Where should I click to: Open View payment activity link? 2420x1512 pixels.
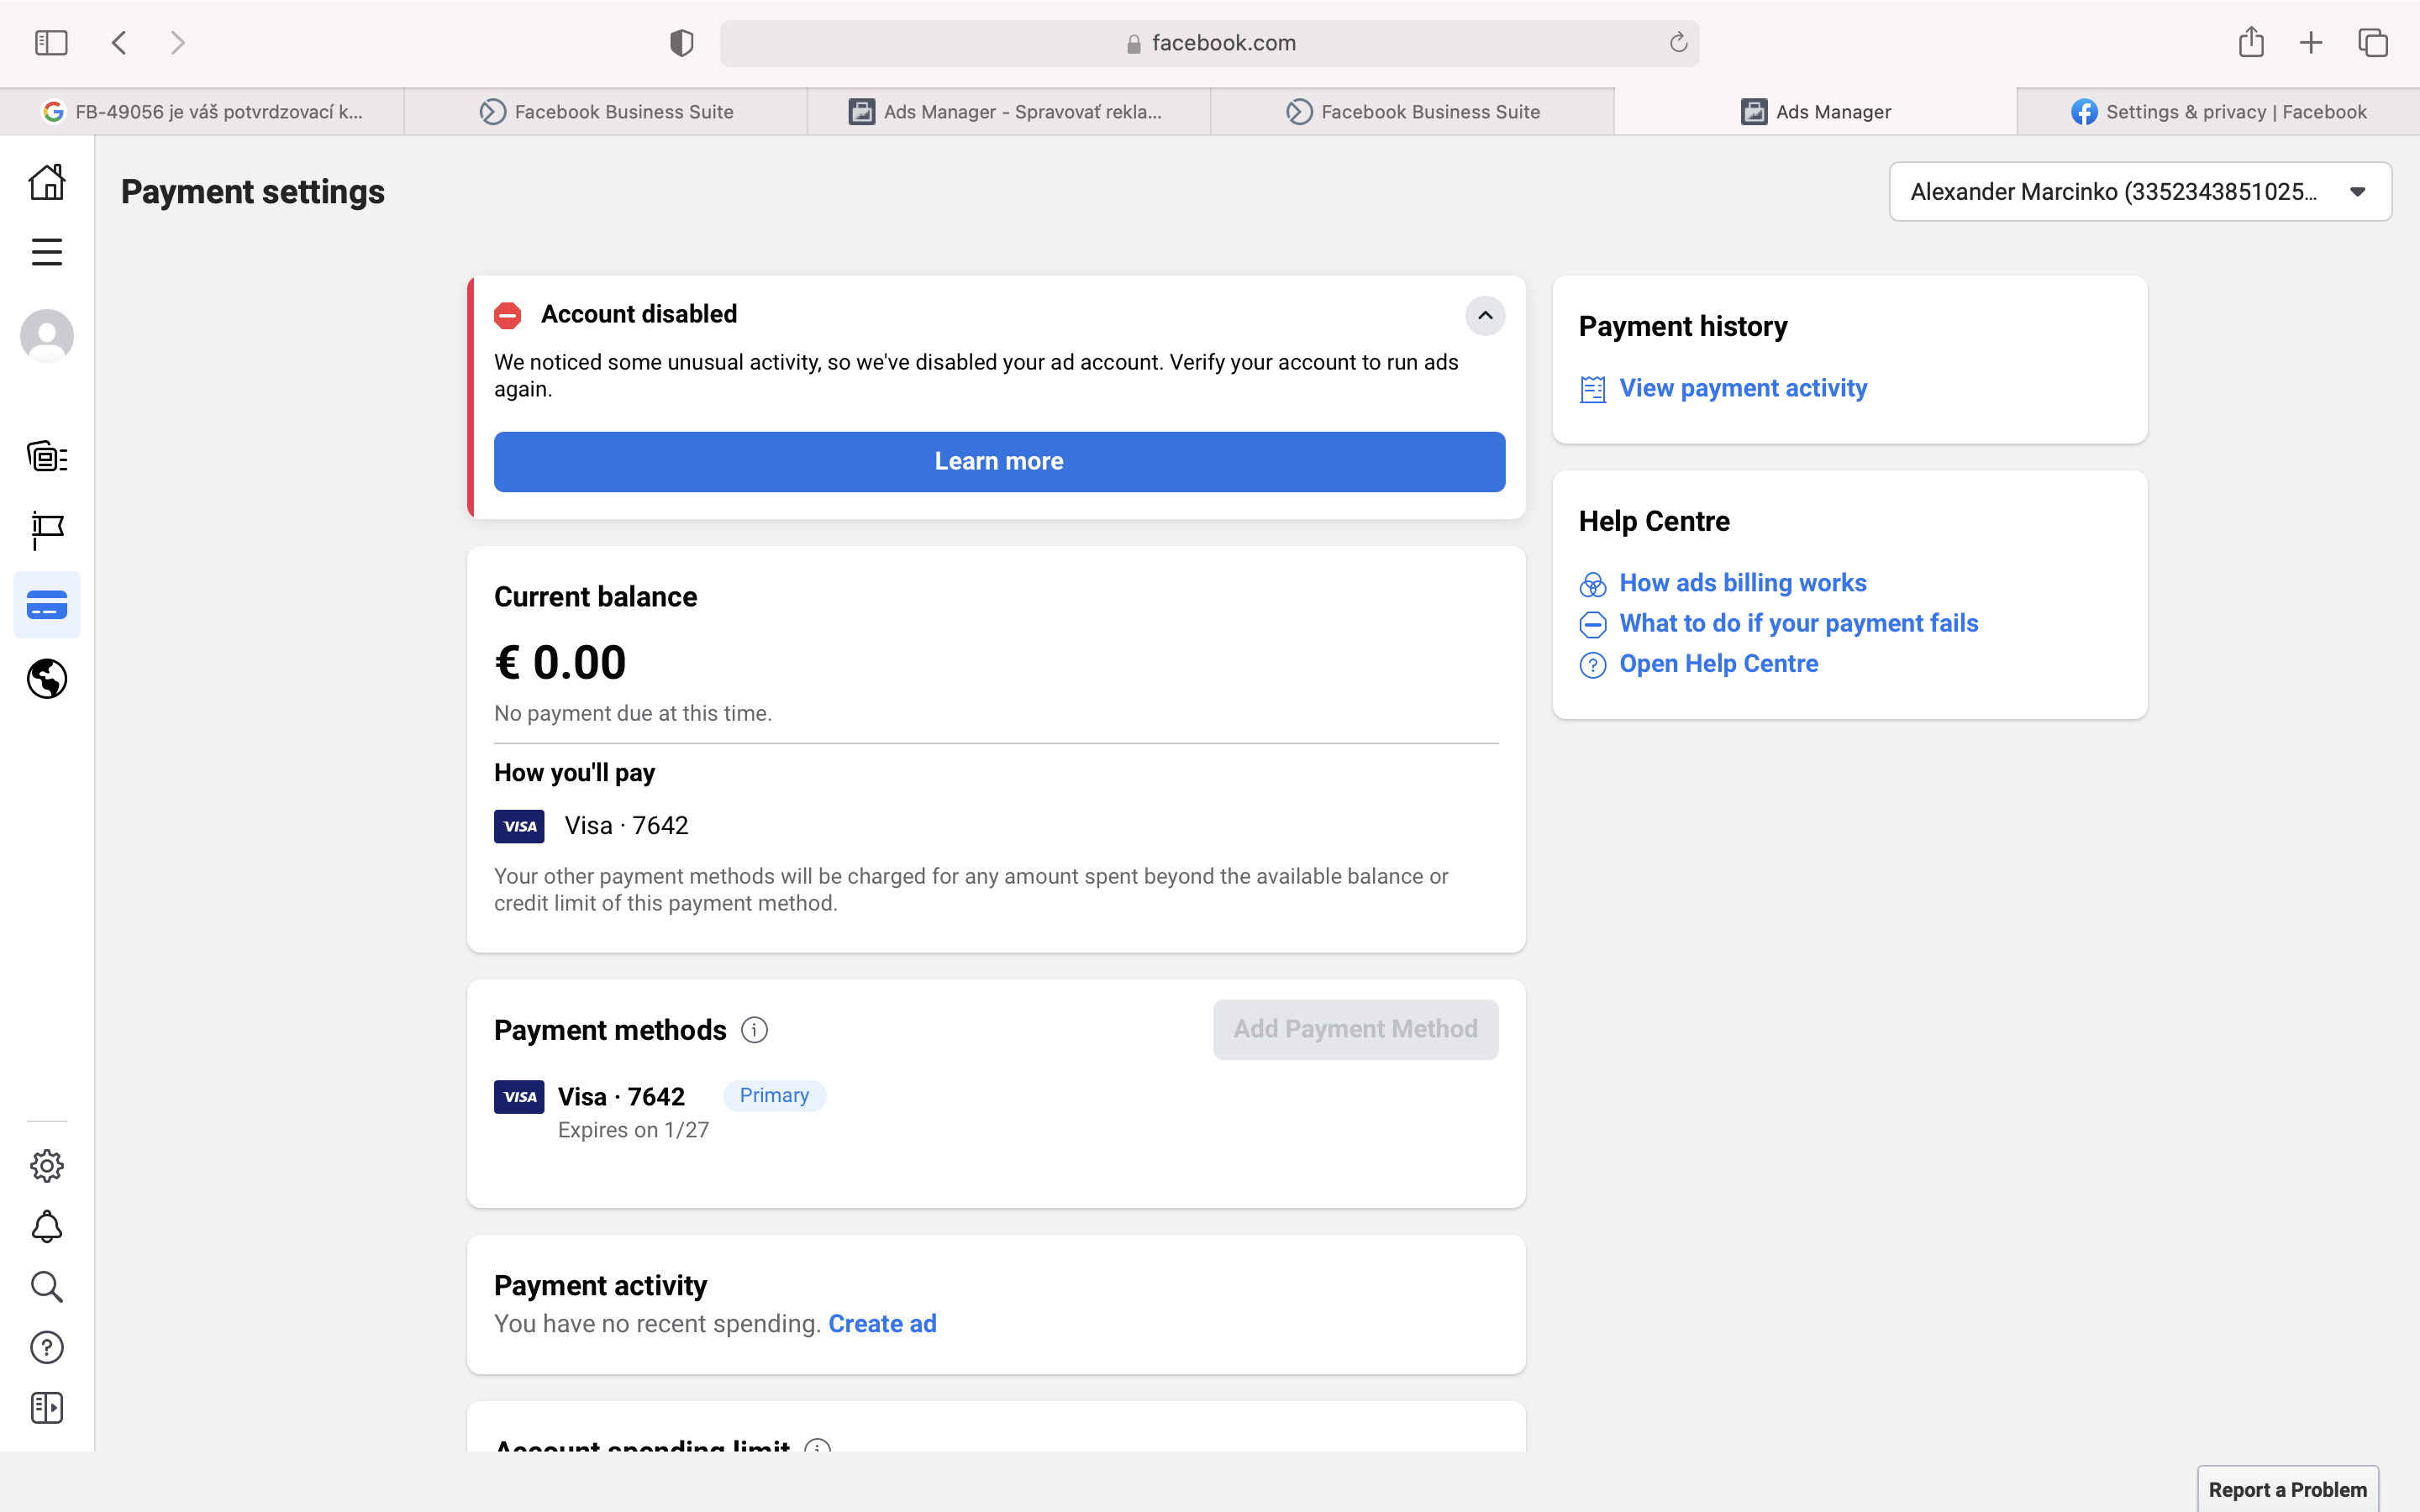(x=1743, y=388)
